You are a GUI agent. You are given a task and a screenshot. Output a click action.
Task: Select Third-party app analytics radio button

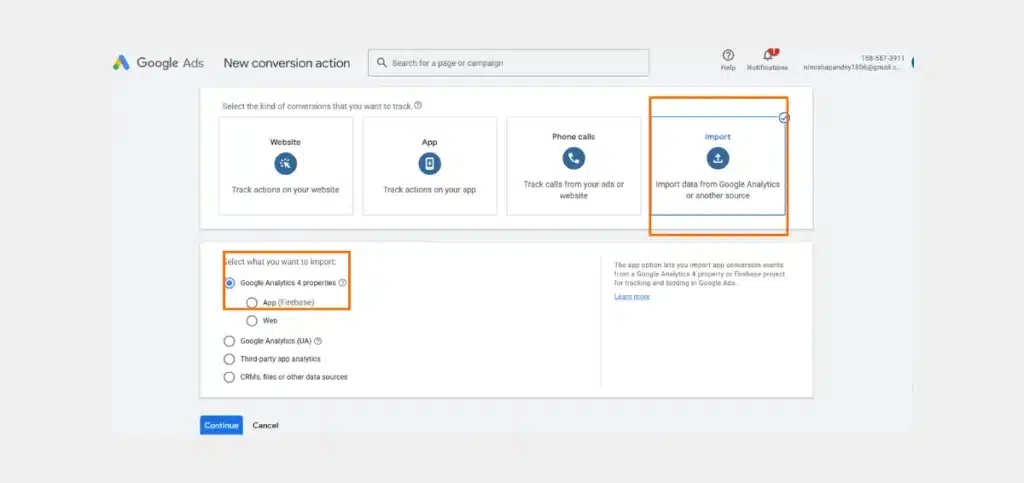coord(229,359)
